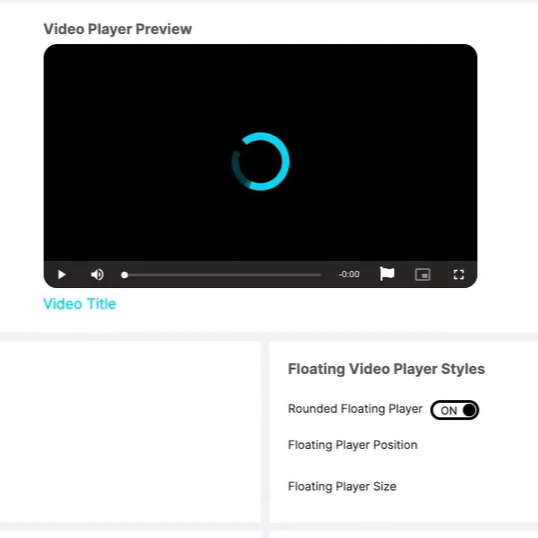
Task: Click the dark control bar between time and flag
Action: click(x=370, y=274)
